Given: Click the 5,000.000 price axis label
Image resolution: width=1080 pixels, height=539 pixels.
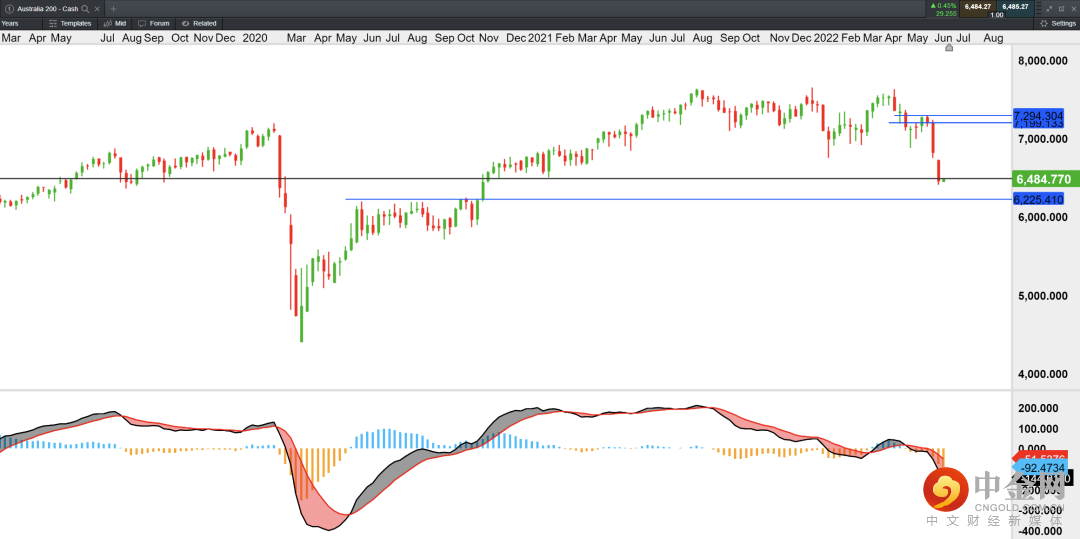Looking at the screenshot, I should click(1042, 296).
